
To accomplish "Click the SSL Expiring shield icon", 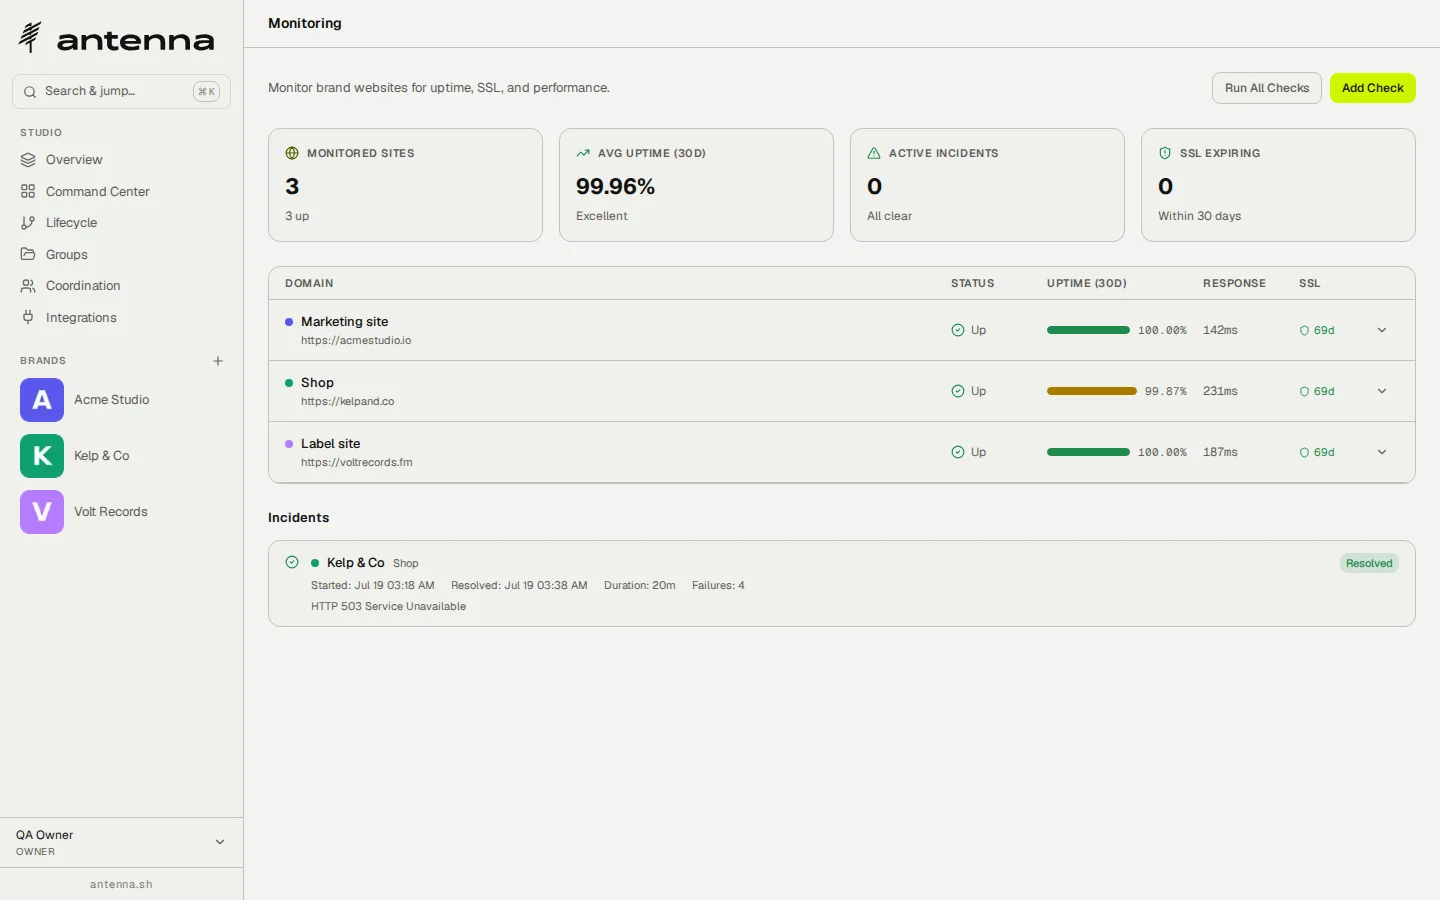I will point(1165,153).
